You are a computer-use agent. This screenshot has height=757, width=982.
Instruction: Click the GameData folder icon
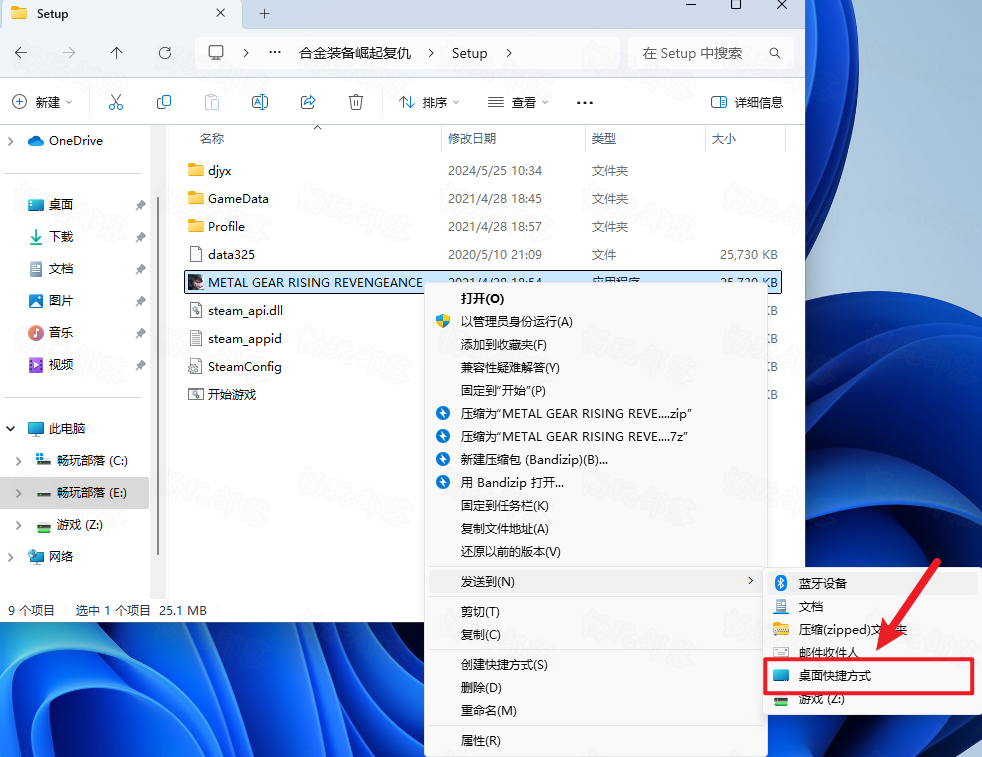[196, 198]
